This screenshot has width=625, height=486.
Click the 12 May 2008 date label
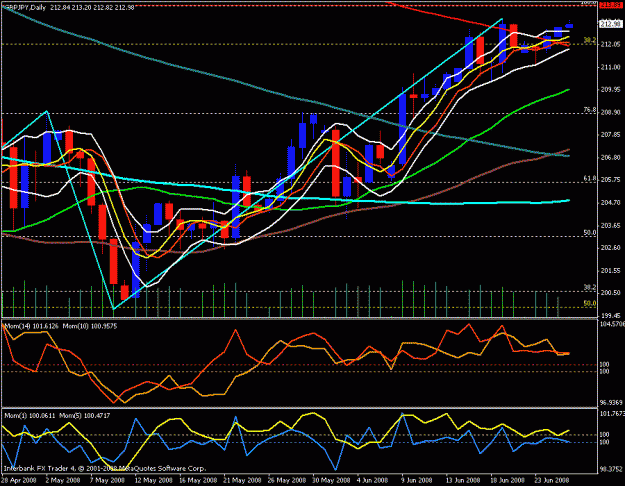(x=153, y=480)
